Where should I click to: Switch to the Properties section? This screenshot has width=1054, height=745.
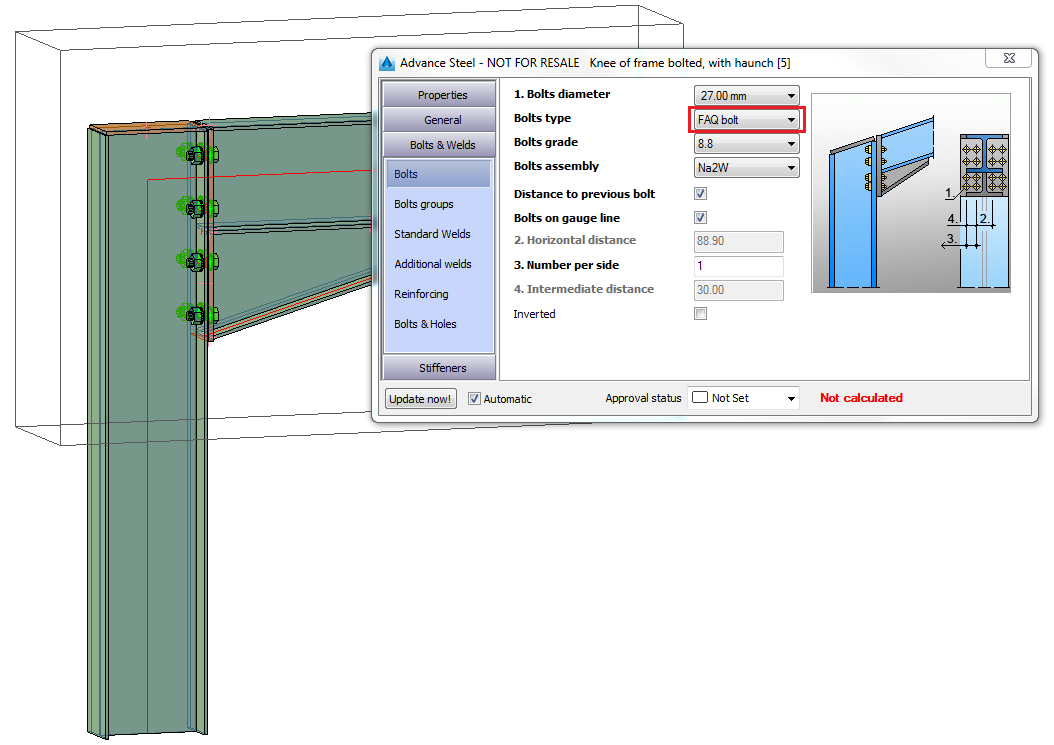[440, 95]
